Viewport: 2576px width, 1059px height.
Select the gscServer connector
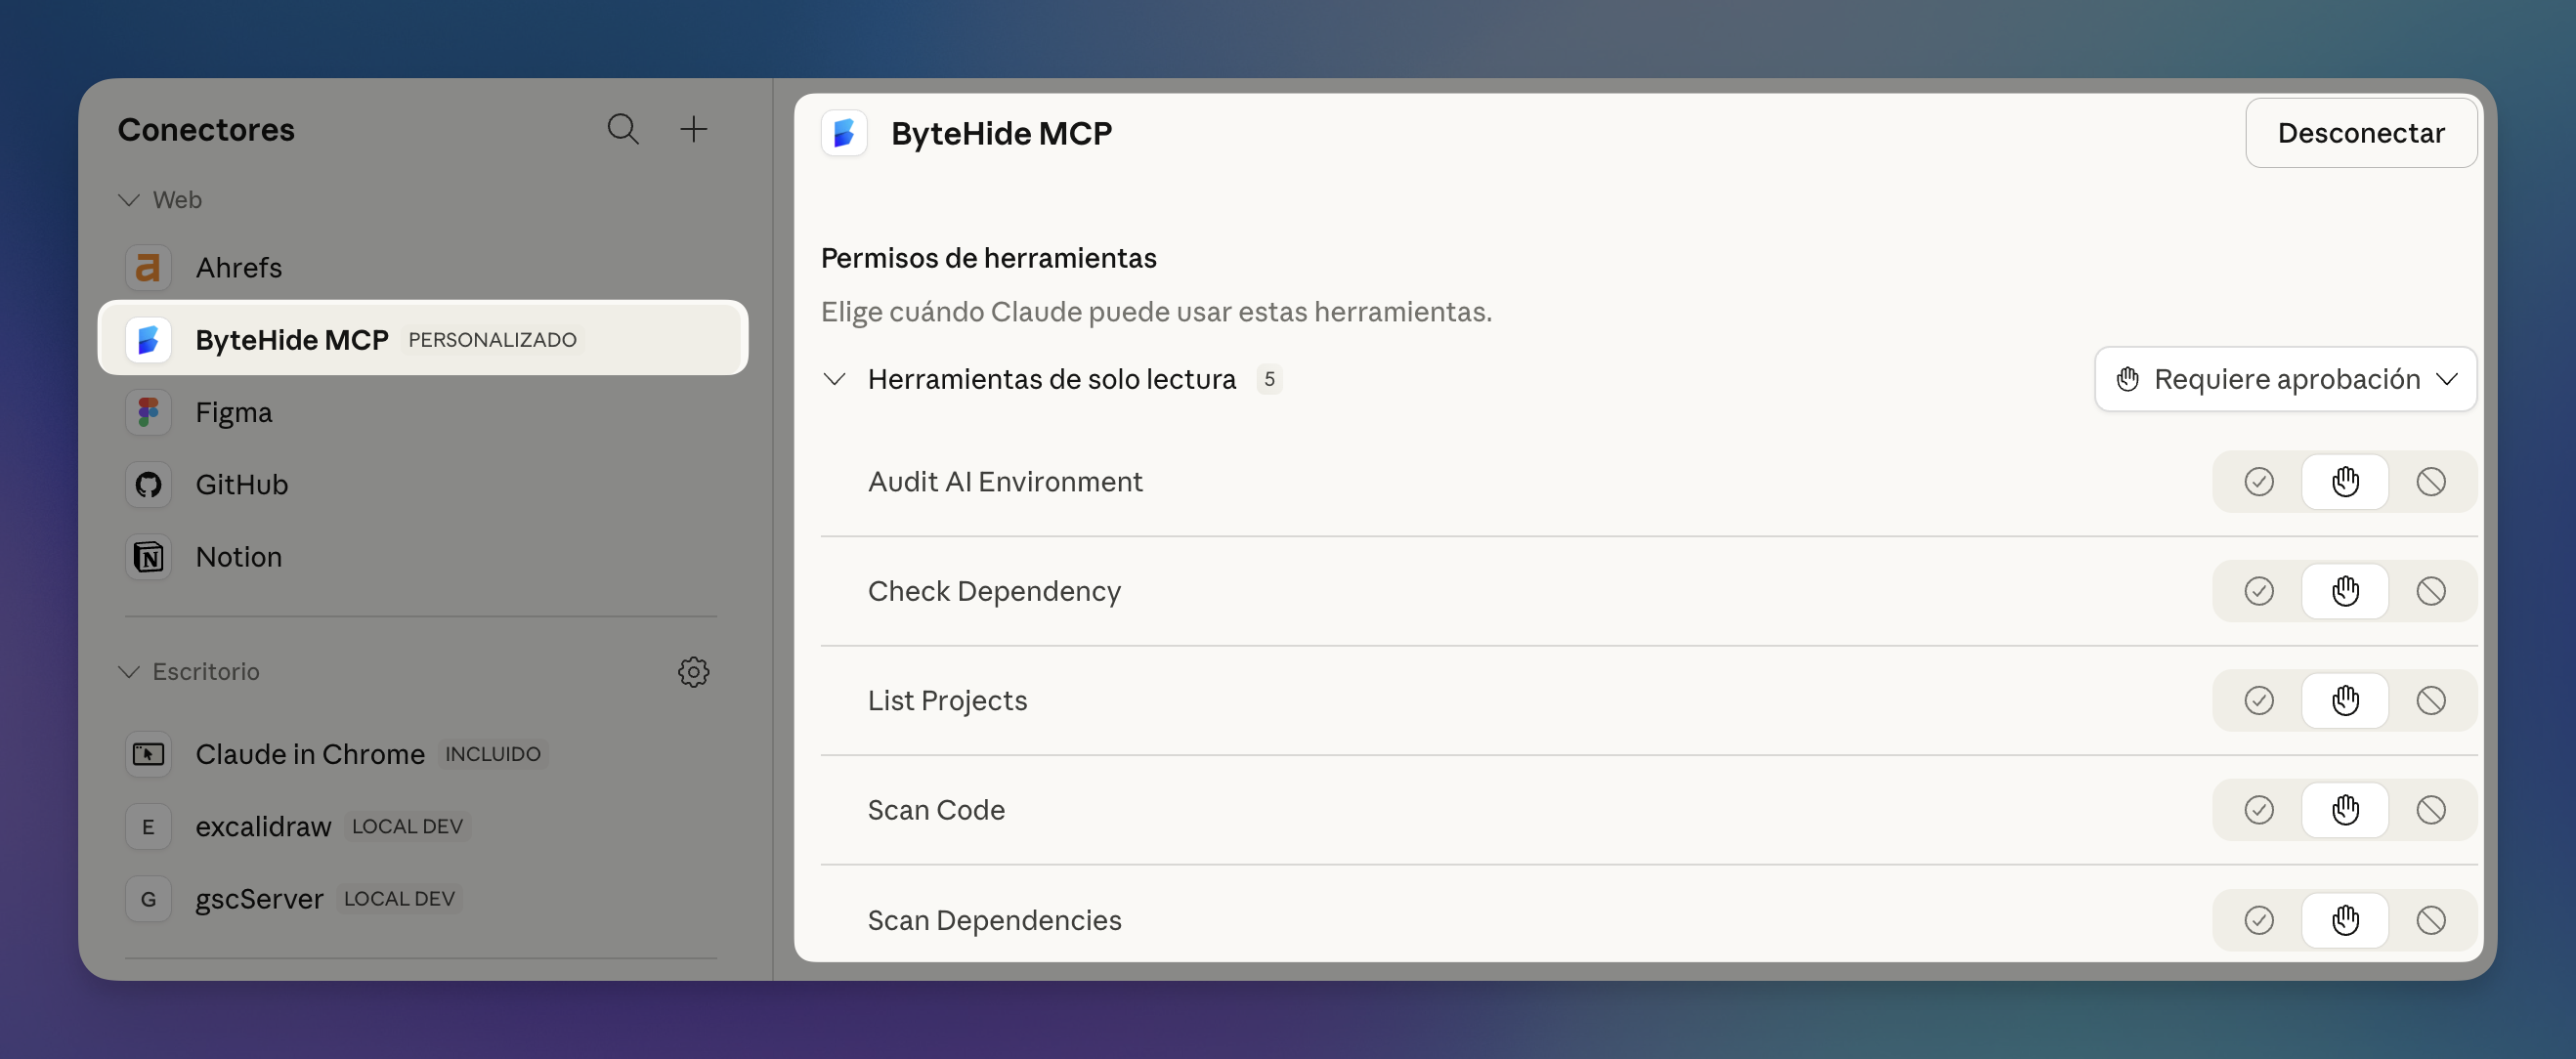pyautogui.click(x=259, y=899)
